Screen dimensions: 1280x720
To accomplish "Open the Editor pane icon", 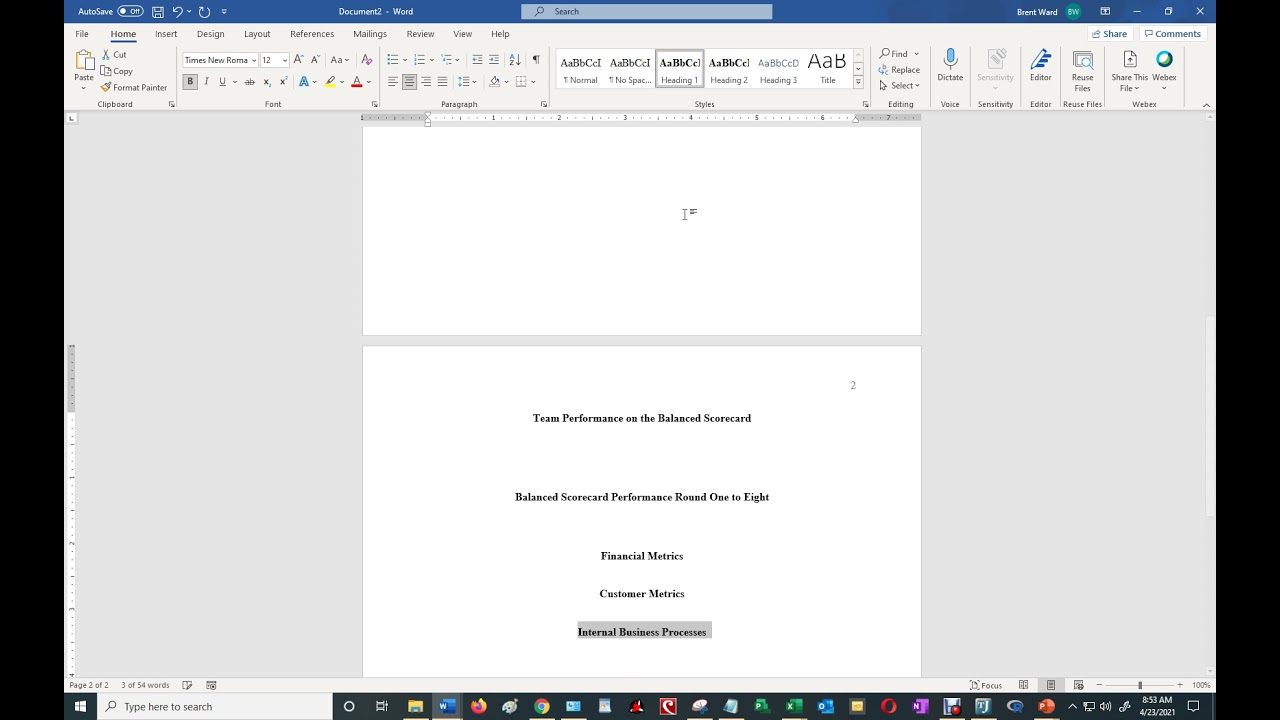I will coord(1041,66).
